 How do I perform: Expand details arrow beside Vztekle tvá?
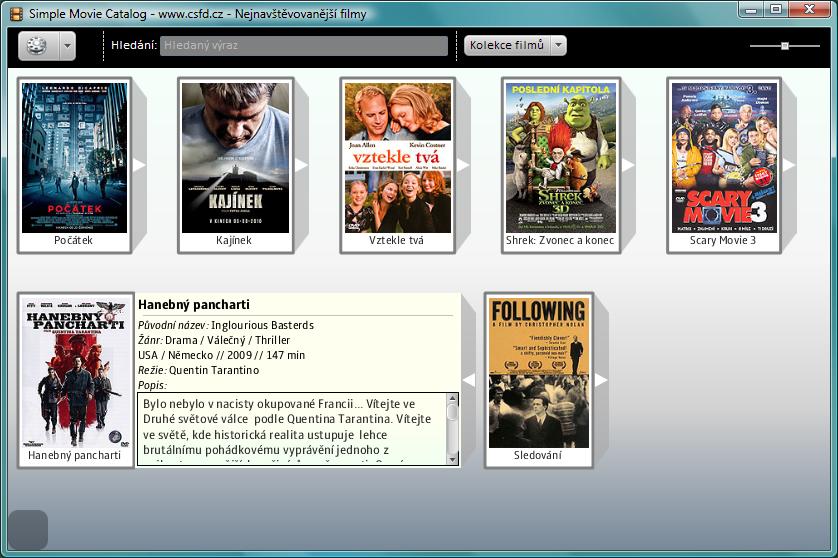(x=463, y=165)
